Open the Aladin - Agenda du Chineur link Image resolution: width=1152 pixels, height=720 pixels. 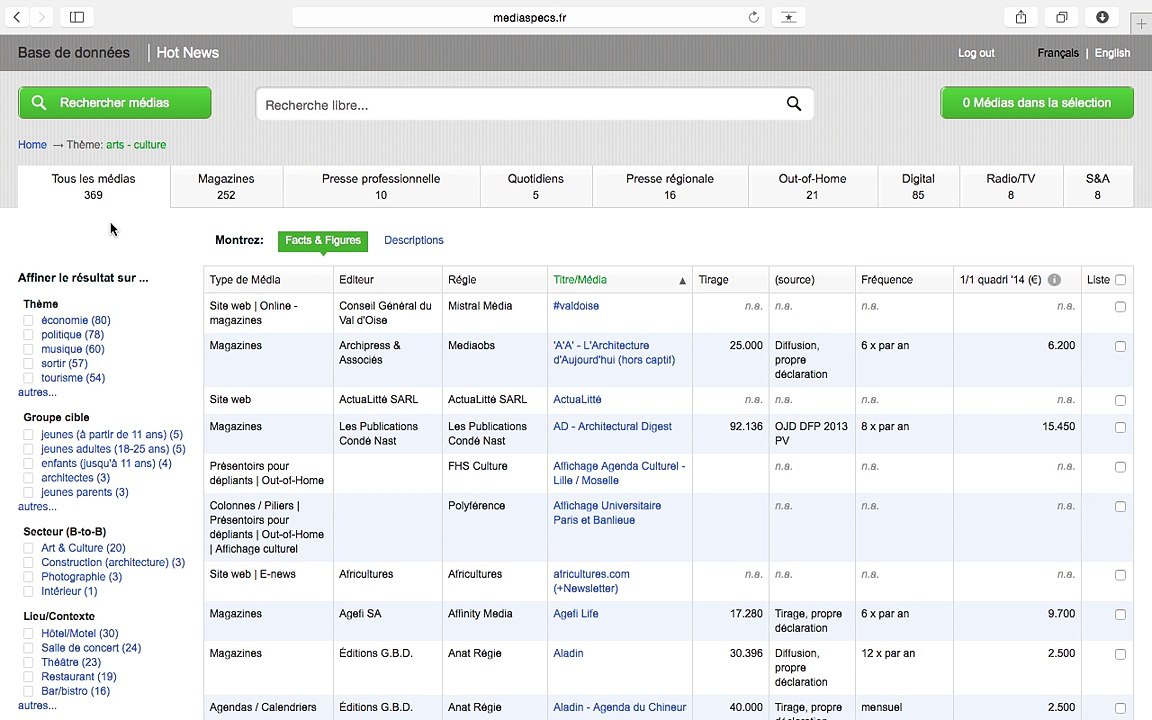[x=619, y=708]
